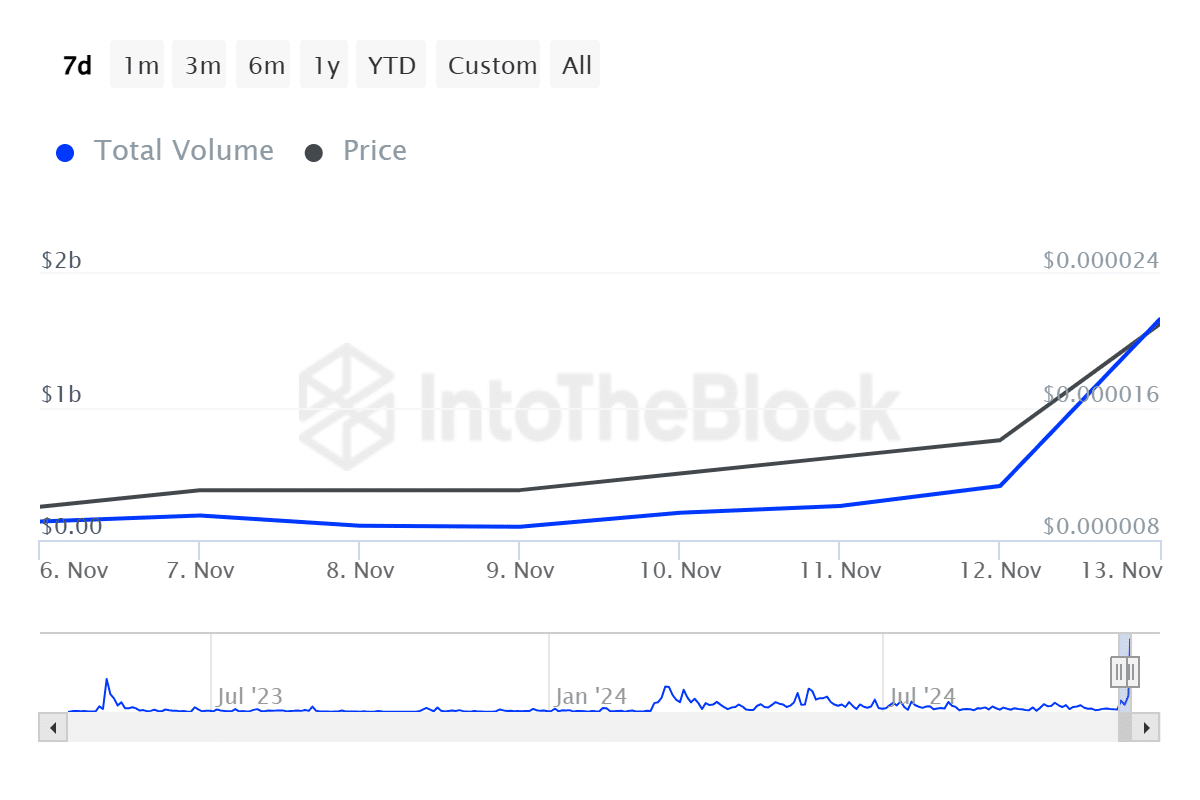1200x800 pixels.
Task: Open the Custom date range option
Action: pos(489,64)
